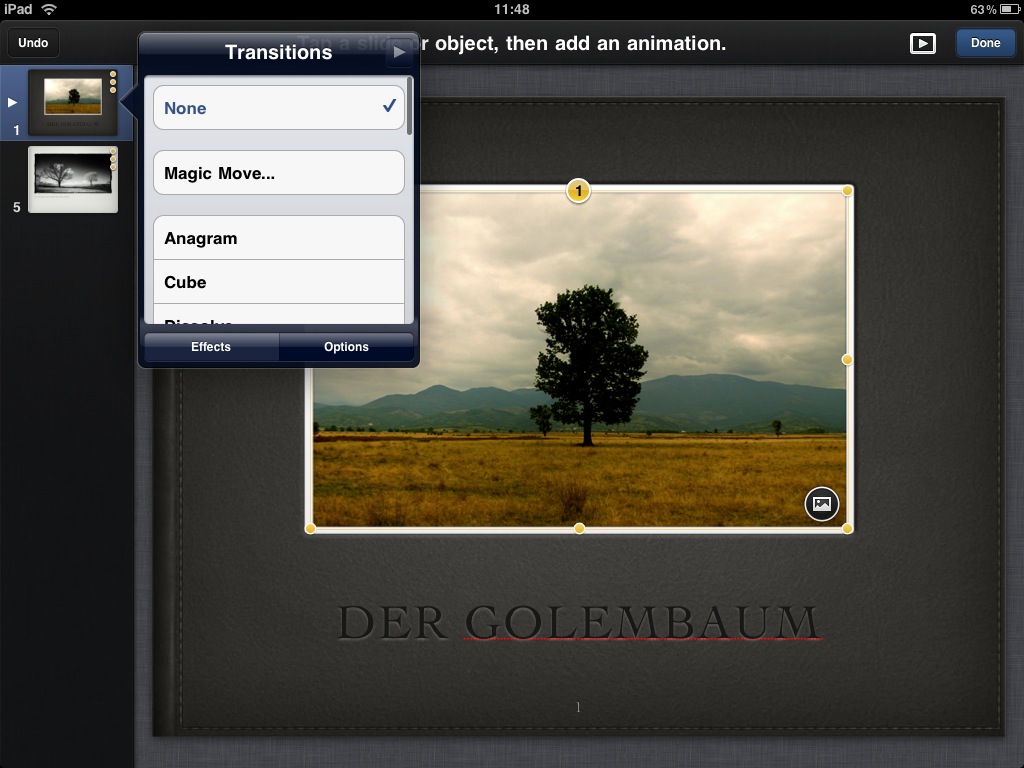Tap the play triangle beside slide 1

coord(13,102)
